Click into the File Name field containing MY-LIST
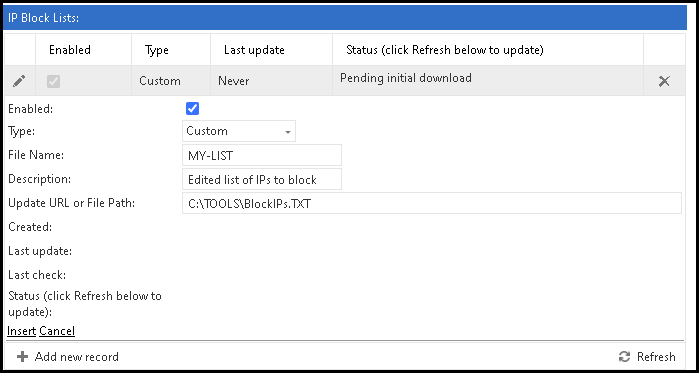The width and height of the screenshot is (699, 373). click(x=262, y=156)
